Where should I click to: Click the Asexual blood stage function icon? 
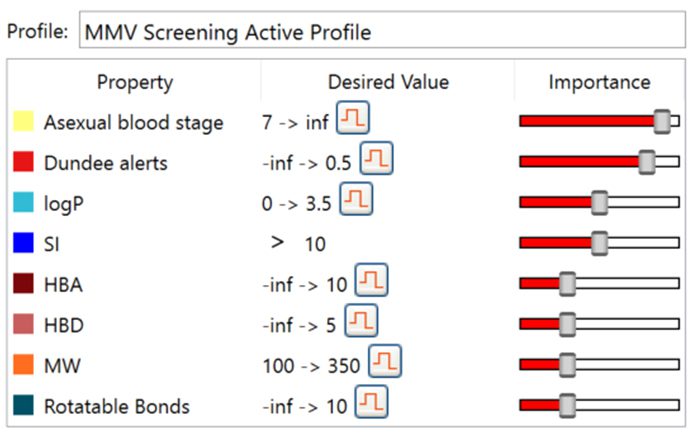click(x=353, y=121)
